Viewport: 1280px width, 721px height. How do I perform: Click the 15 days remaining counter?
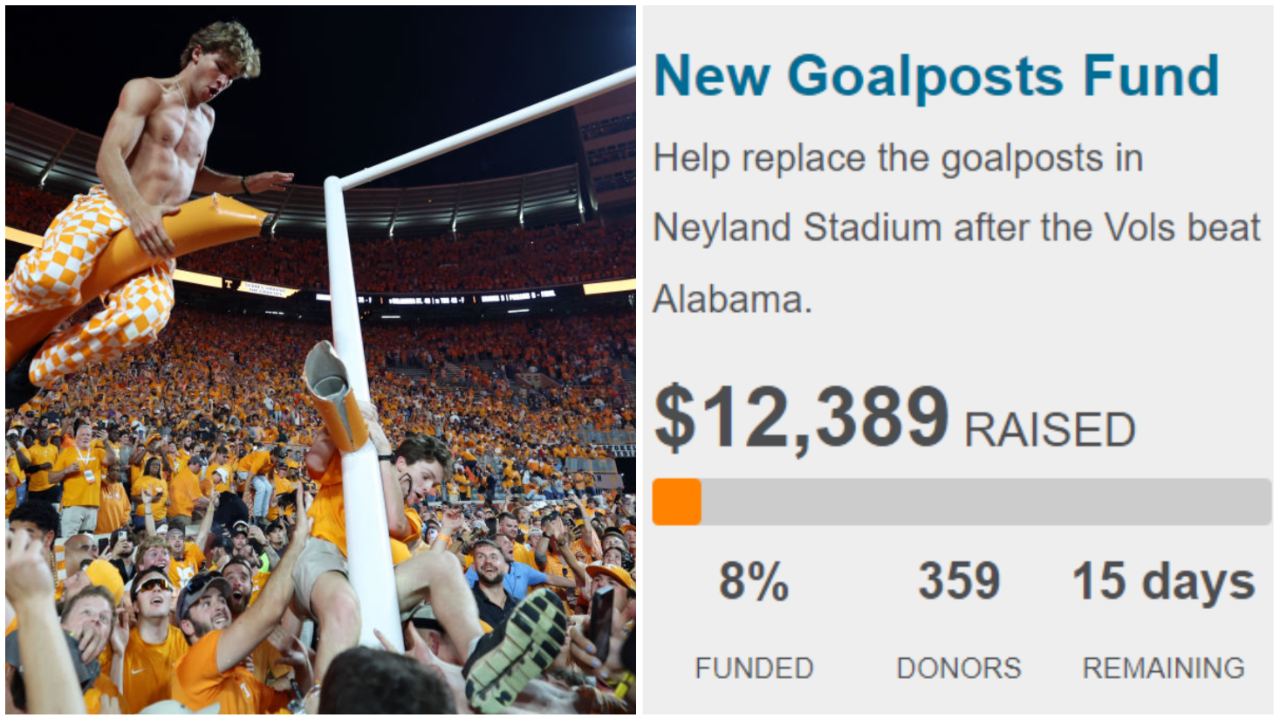[1164, 582]
